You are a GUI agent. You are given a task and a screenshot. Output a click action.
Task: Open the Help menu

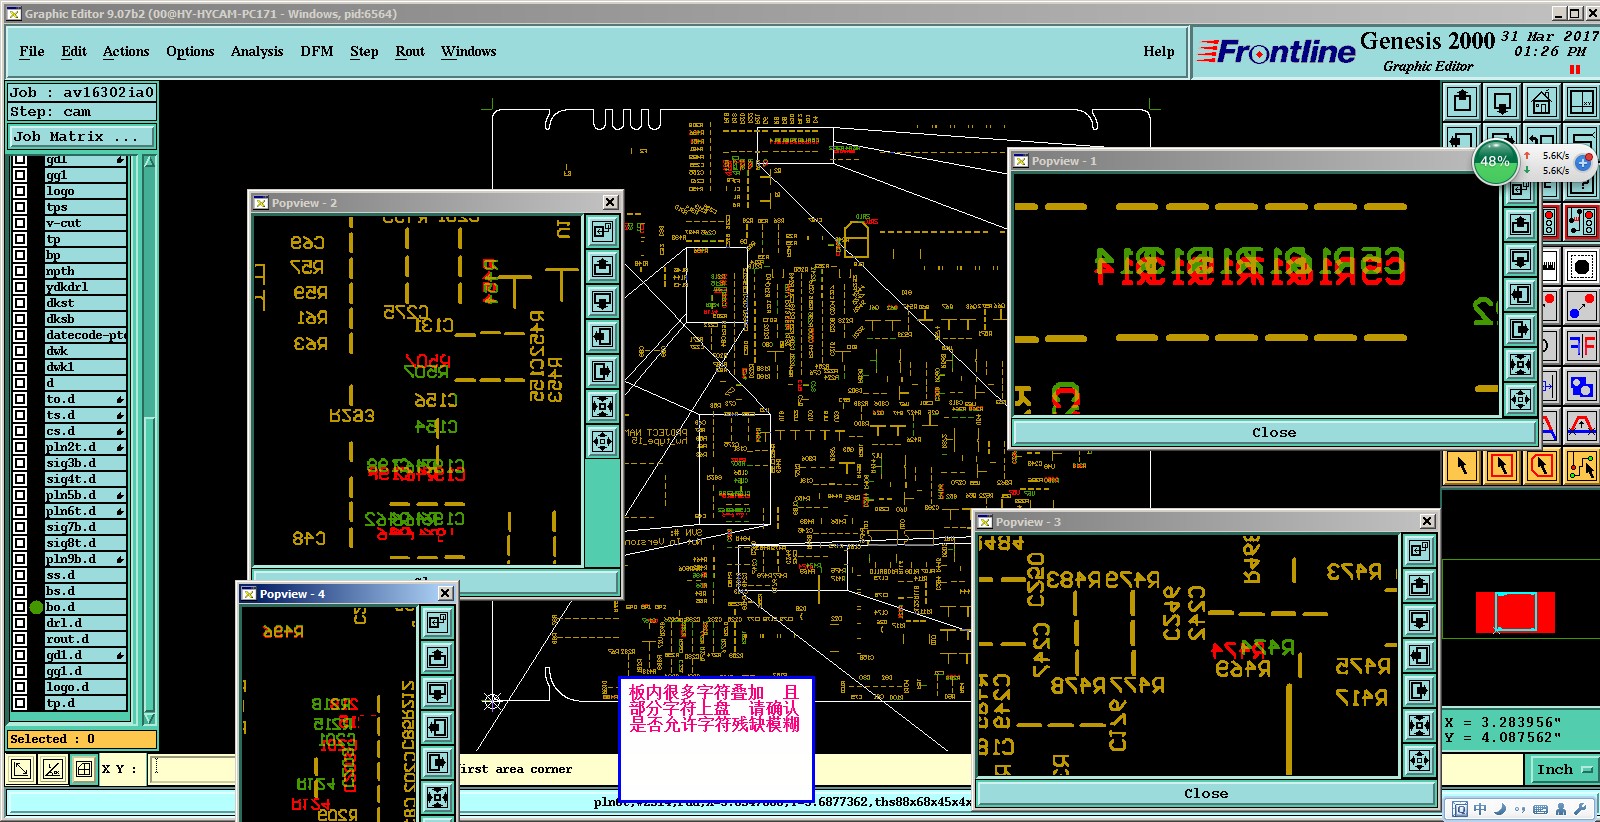click(1159, 52)
